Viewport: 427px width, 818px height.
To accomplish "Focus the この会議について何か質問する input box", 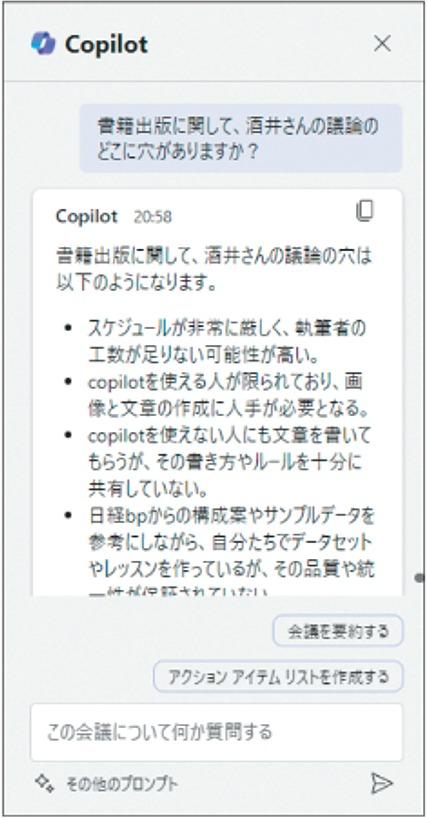I will coord(216,732).
